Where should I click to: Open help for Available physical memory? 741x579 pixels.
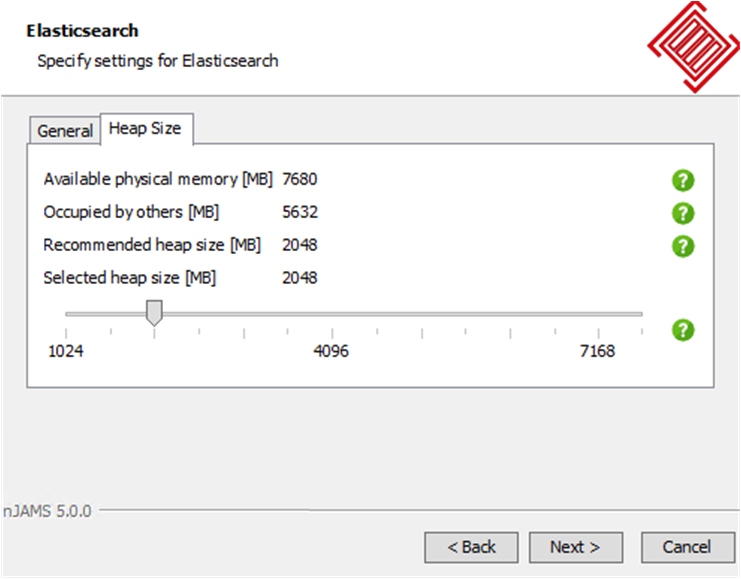[683, 181]
